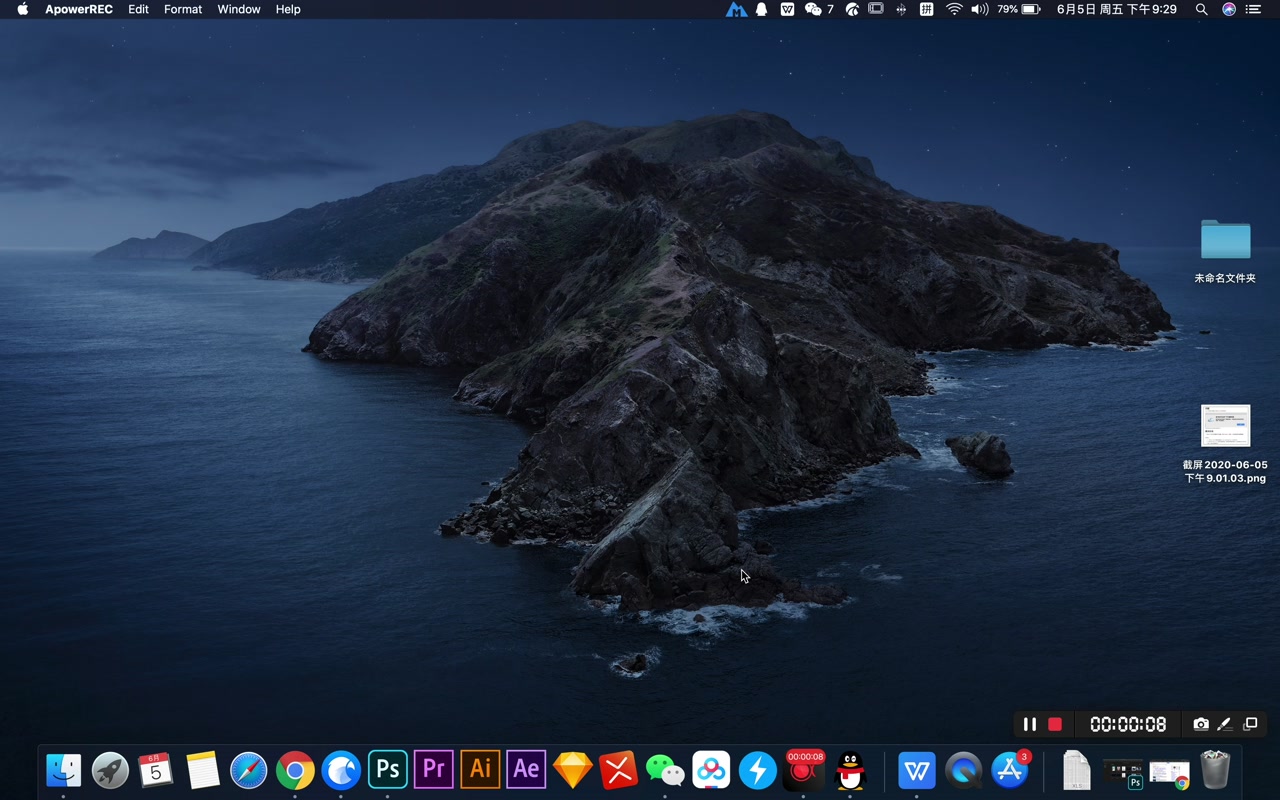Open the red X app in Dock

[x=619, y=770]
